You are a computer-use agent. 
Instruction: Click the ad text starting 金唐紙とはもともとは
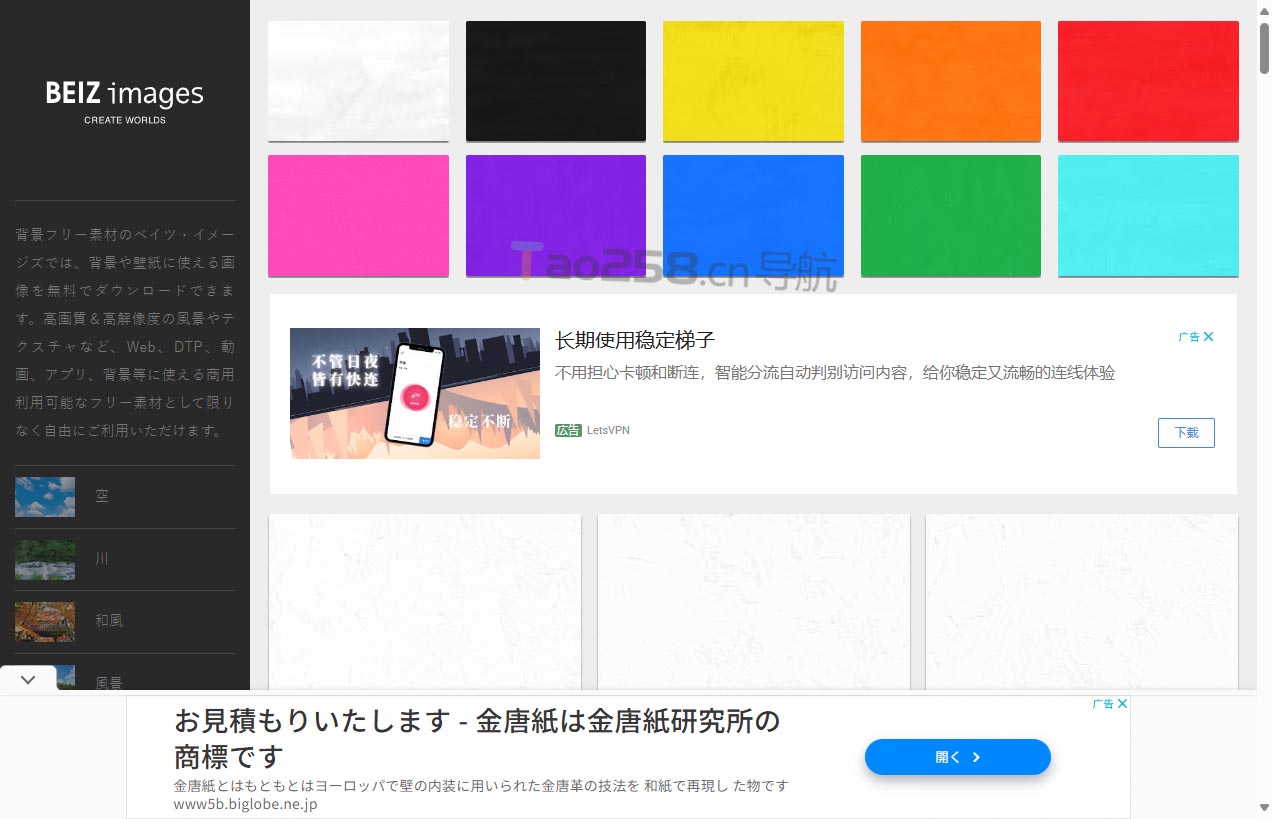tap(481, 786)
